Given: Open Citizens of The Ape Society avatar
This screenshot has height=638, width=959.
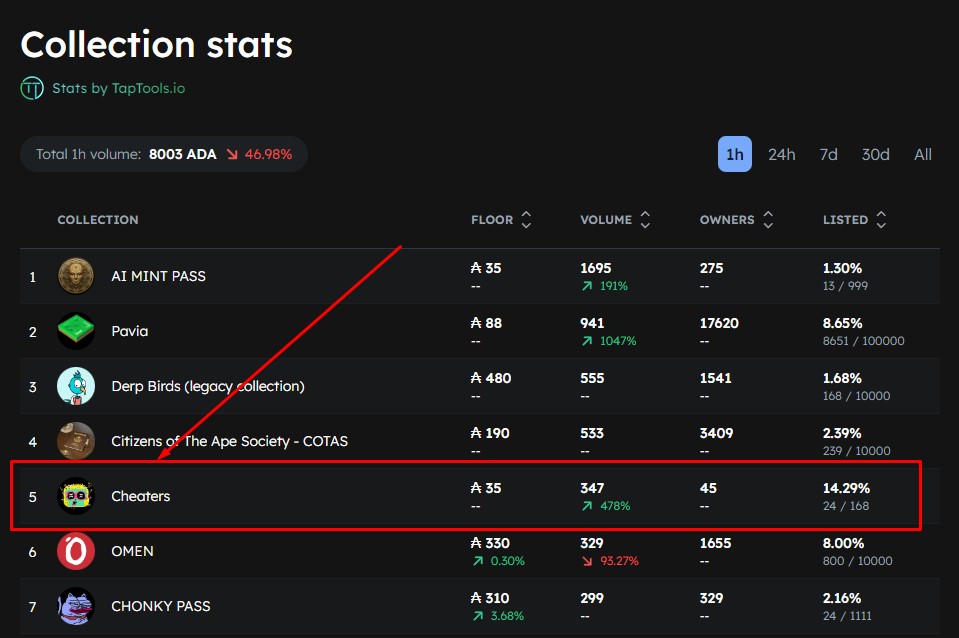Looking at the screenshot, I should pyautogui.click(x=76, y=441).
